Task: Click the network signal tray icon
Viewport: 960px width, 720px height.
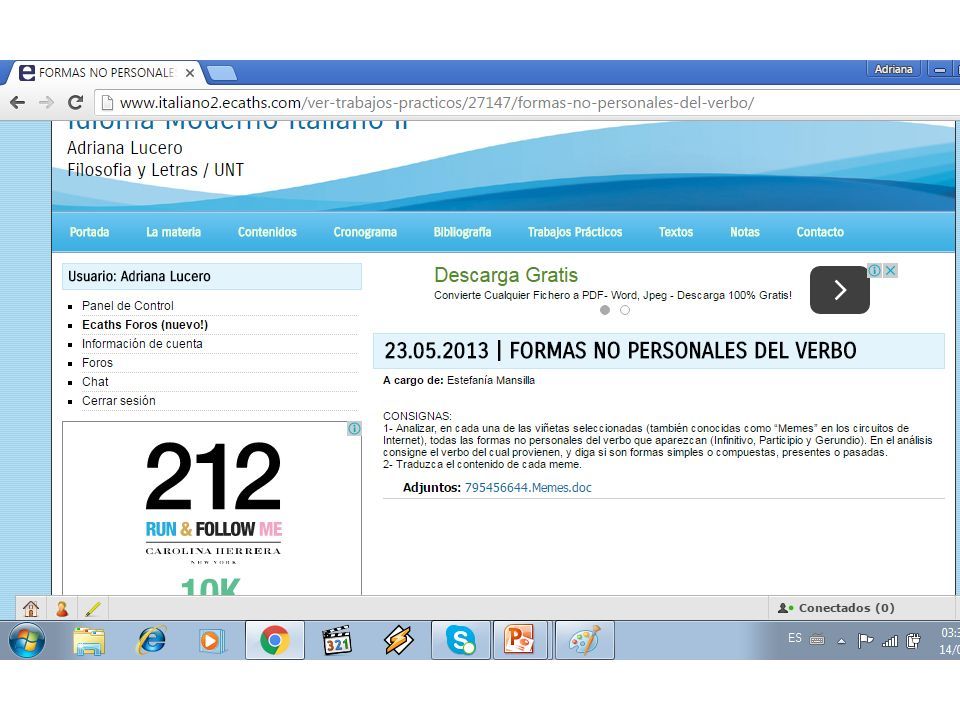Action: click(890, 640)
